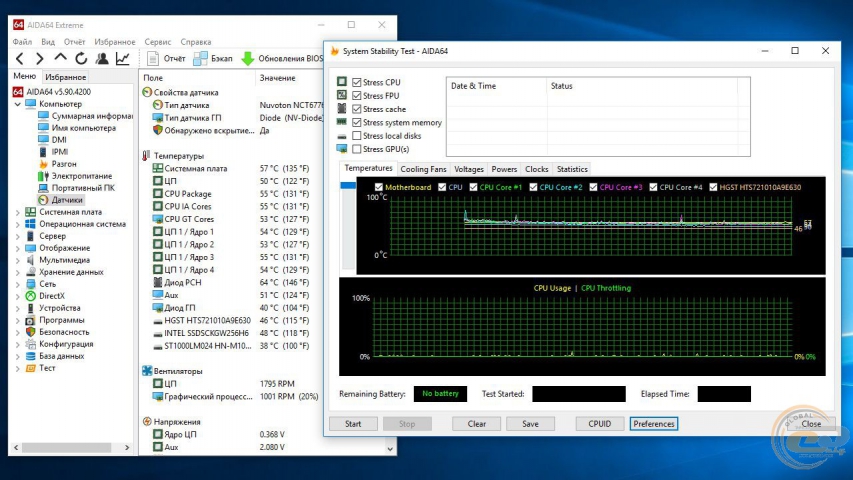853x480 pixels.
Task: Enable the Stress local disks checkbox
Action: point(356,136)
